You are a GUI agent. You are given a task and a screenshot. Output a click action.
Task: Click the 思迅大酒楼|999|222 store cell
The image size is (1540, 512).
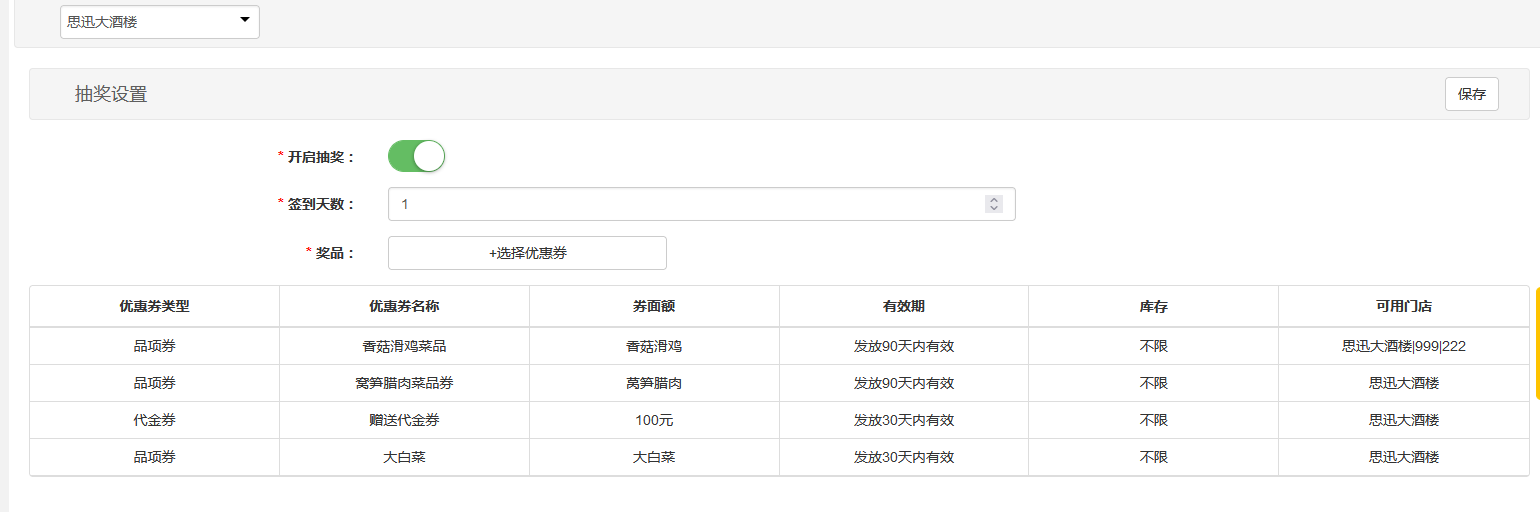pos(1404,346)
